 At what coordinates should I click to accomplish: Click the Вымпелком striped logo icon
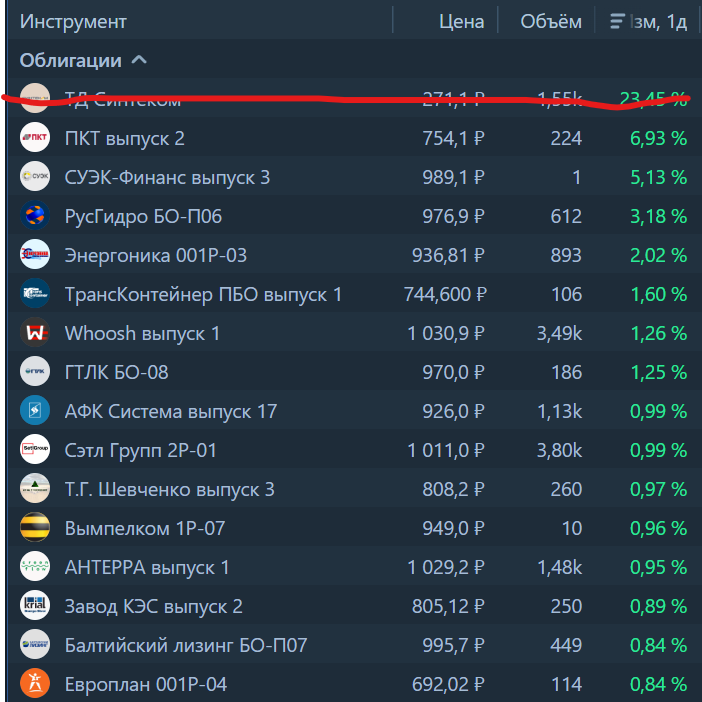point(35,526)
